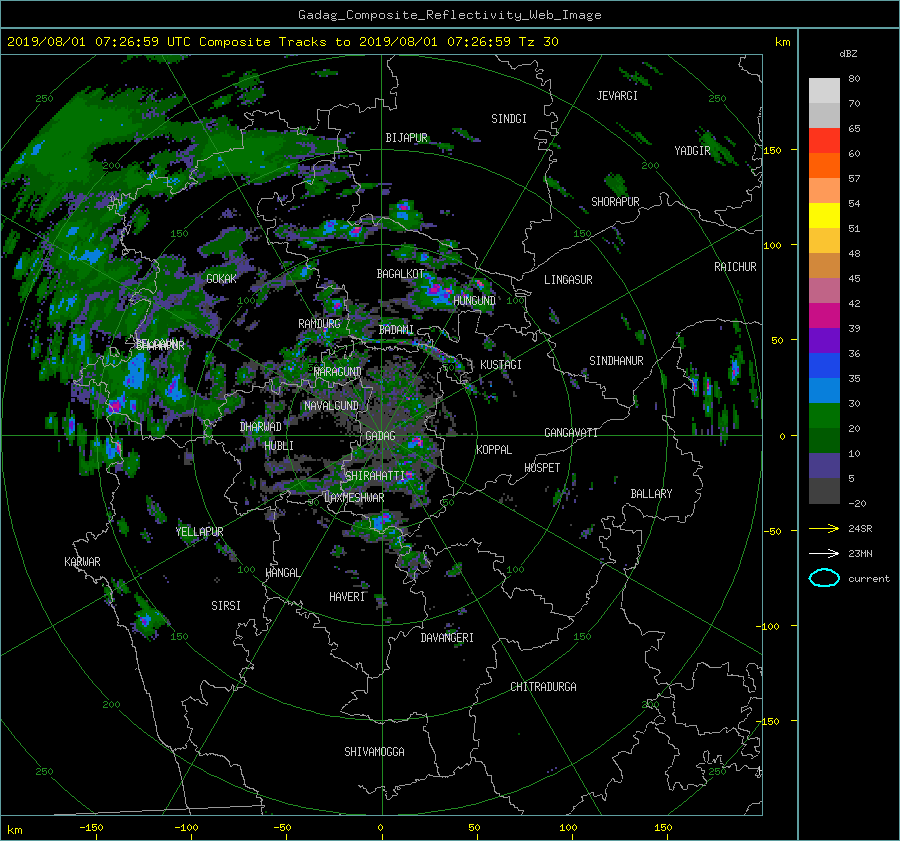Select the red 65 dBZ color swatch
The image size is (900, 841).
[824, 141]
